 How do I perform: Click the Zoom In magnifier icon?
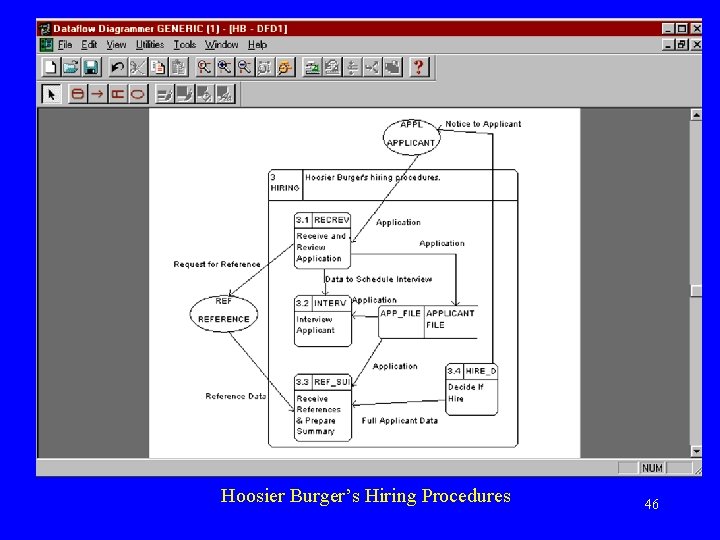224,67
